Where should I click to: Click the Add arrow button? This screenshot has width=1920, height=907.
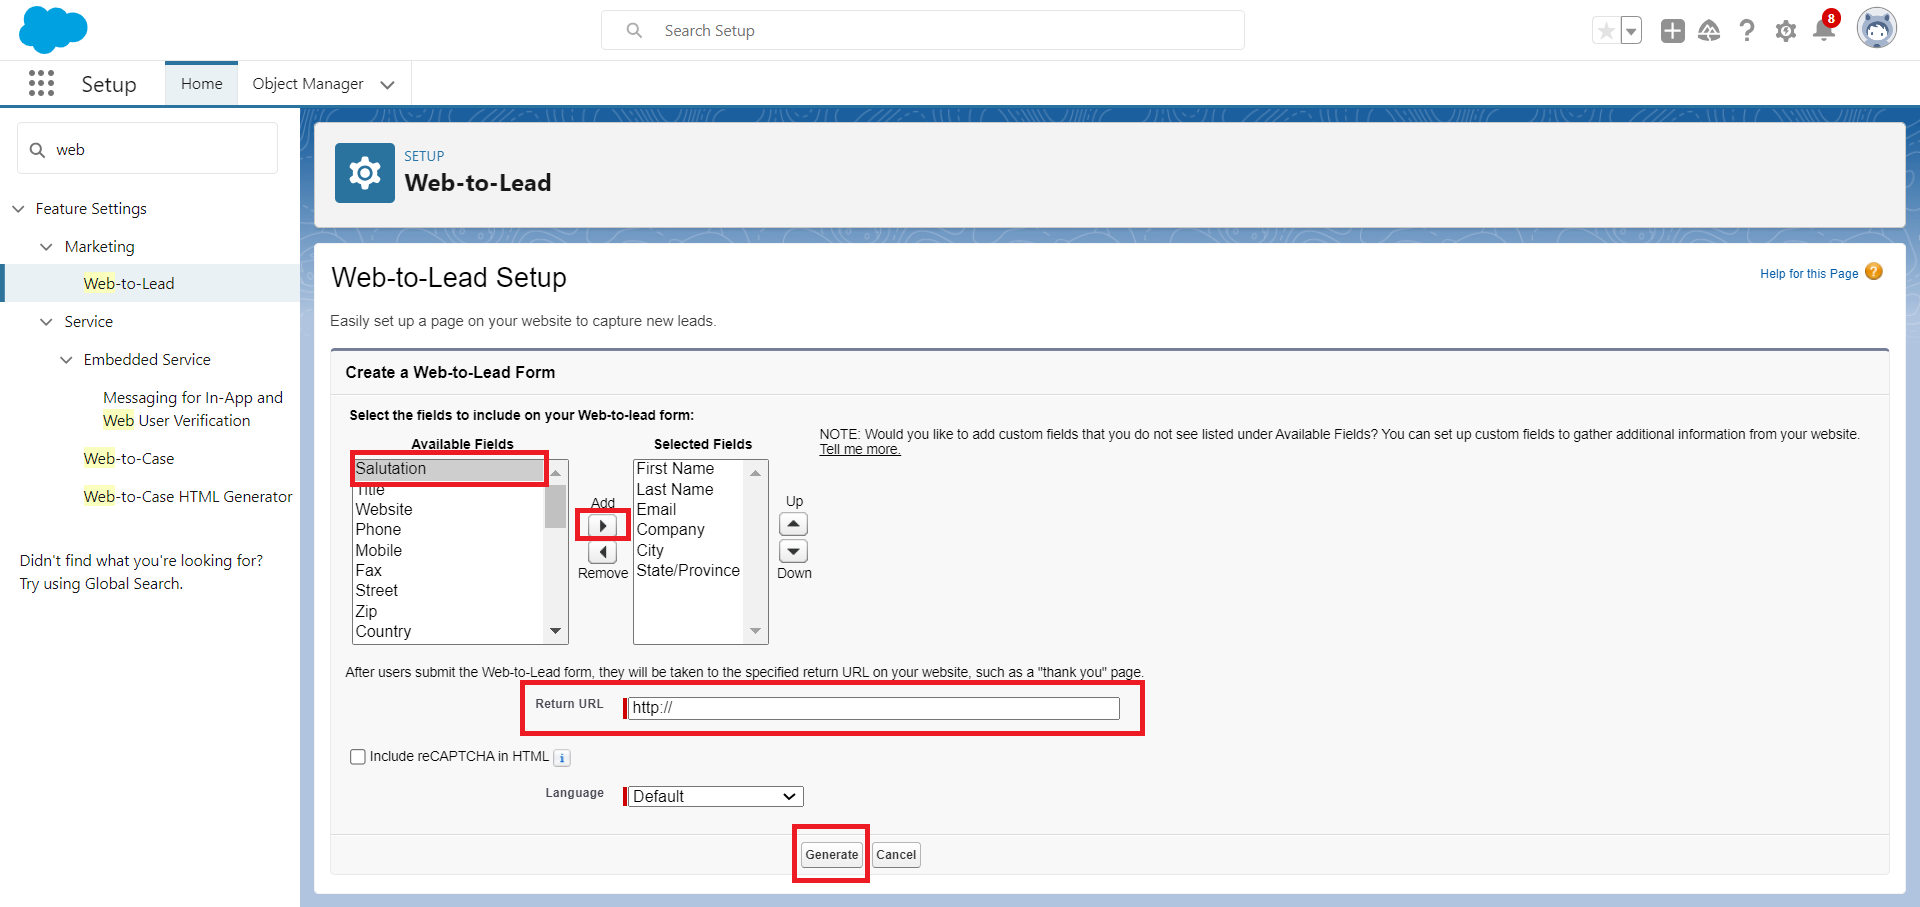[x=602, y=526]
